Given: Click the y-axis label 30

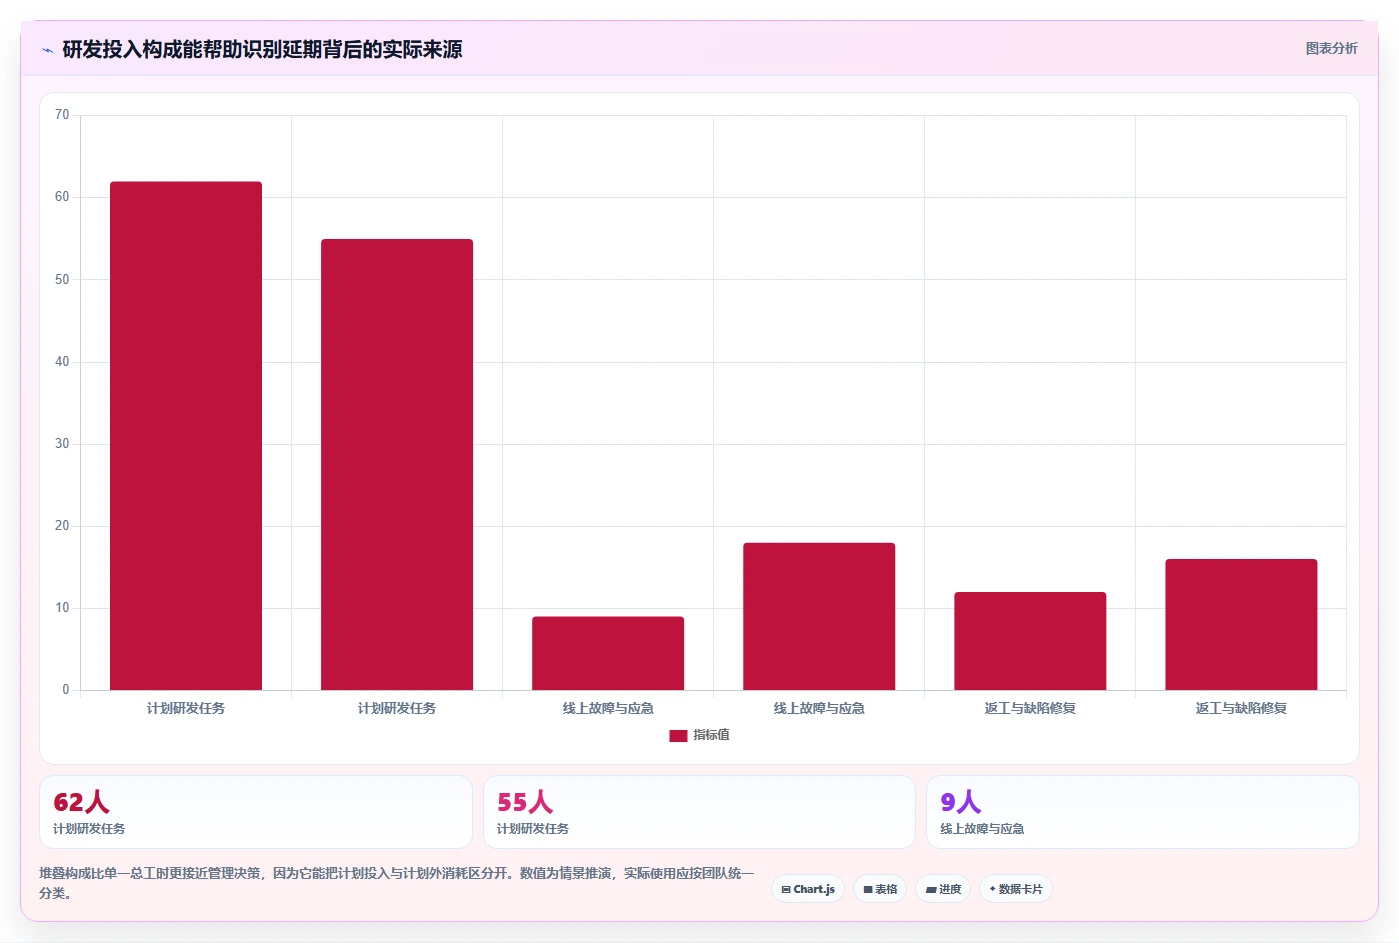Looking at the screenshot, I should point(62,443).
